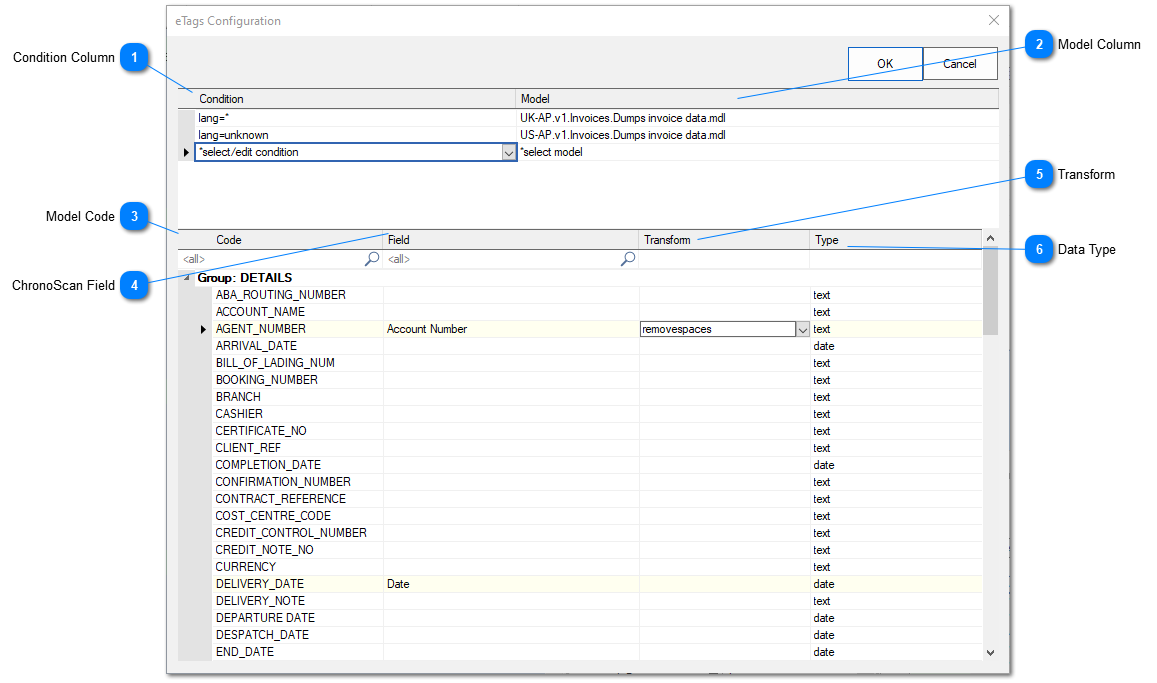This screenshot has height=683, width=1157.
Task: Click the search icon in the Field filter
Action: point(628,258)
